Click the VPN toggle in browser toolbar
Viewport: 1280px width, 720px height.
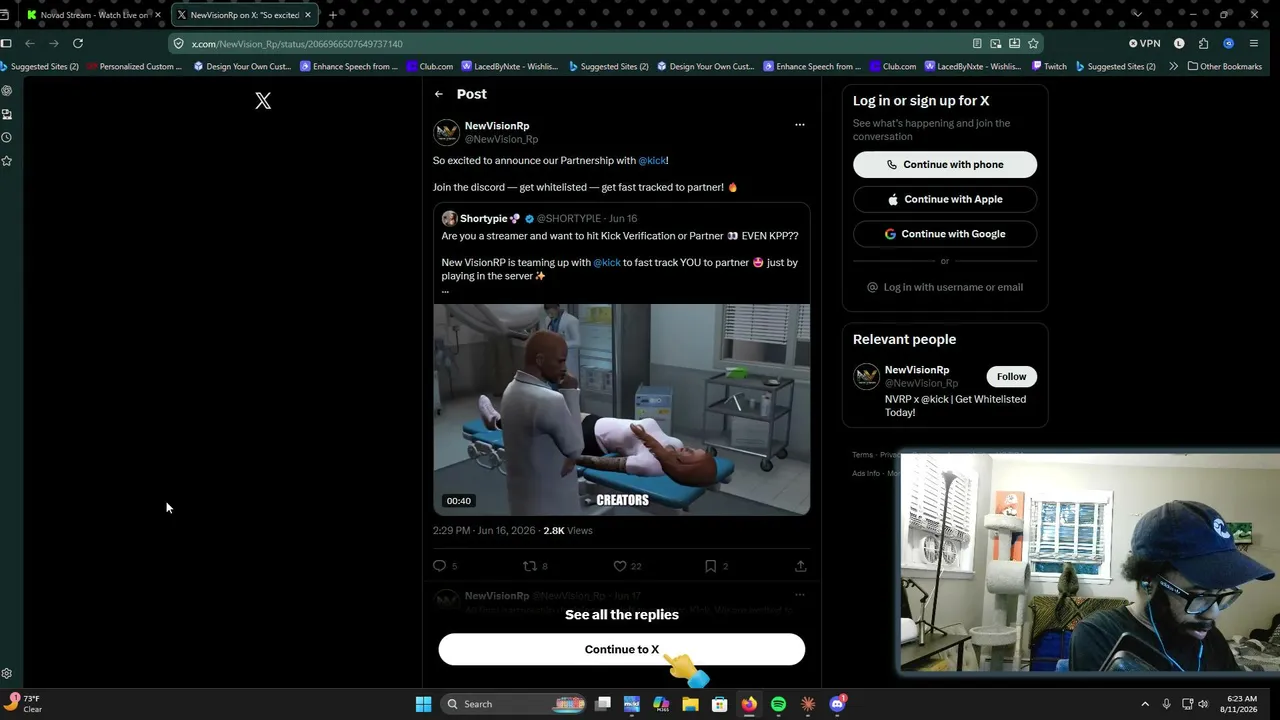(x=1145, y=43)
